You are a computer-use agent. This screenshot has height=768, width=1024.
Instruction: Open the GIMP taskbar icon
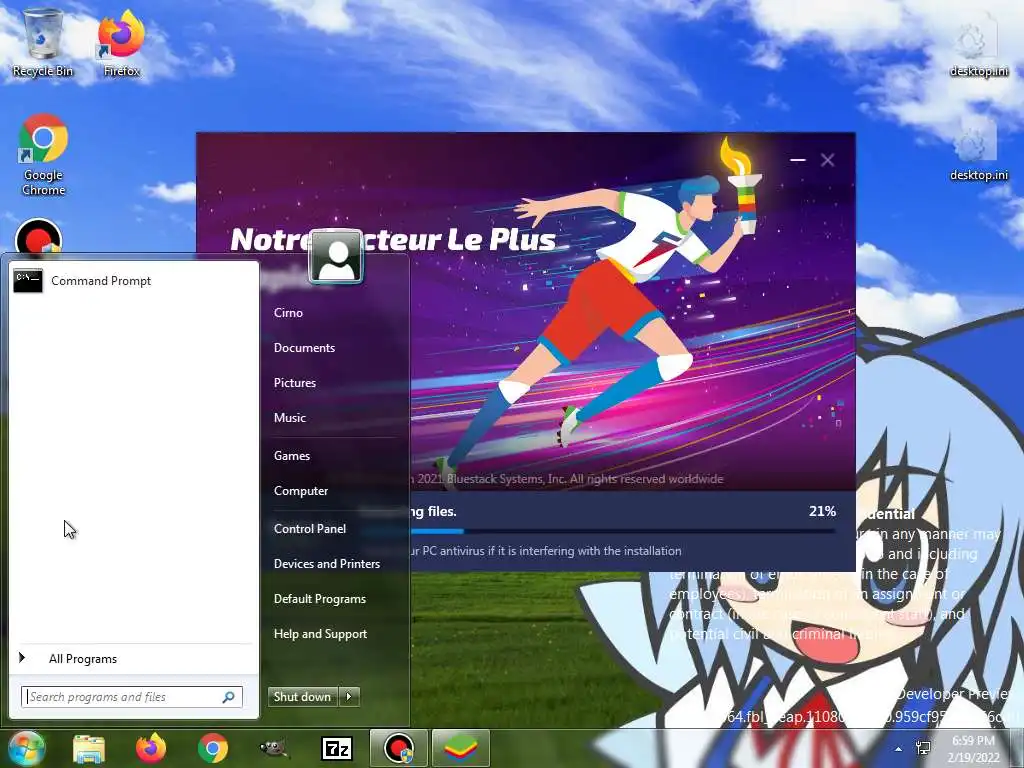tap(274, 748)
